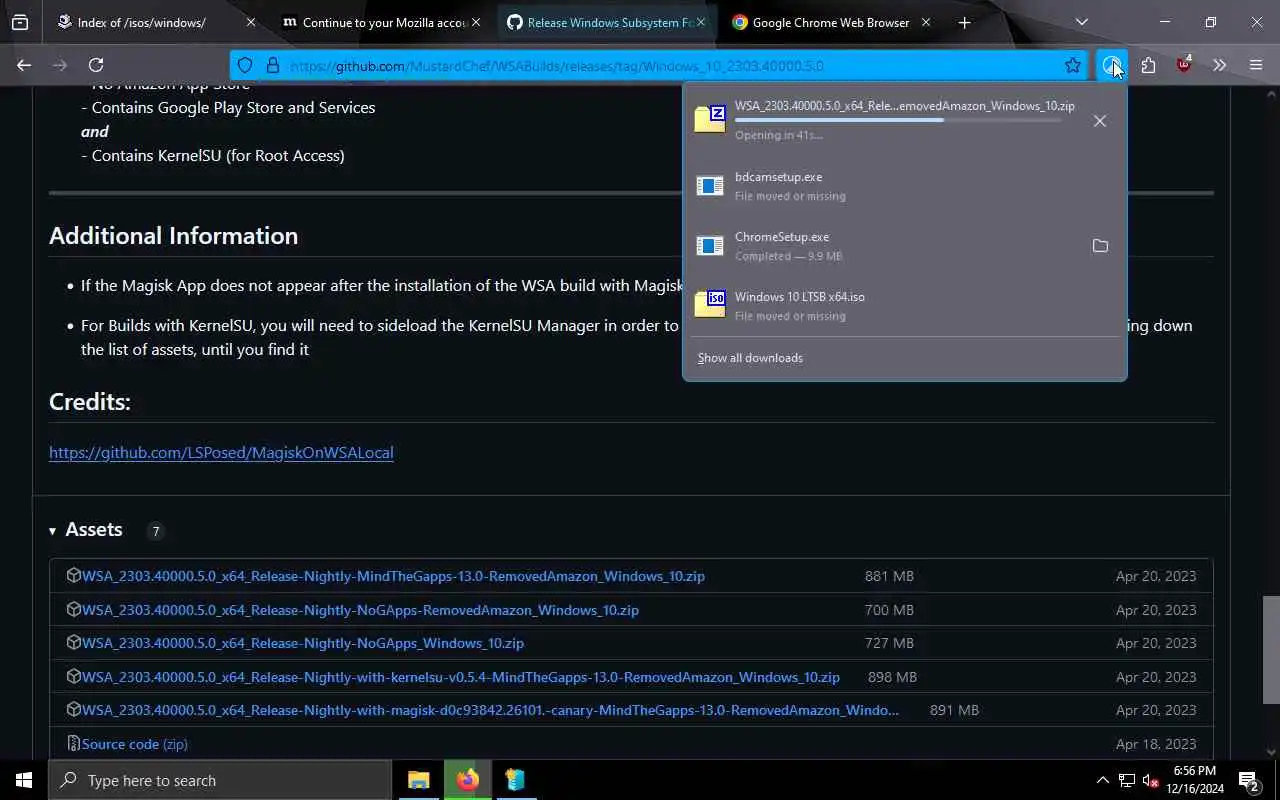1280x800 pixels.
Task: Click the muted volume tray icon
Action: tap(1151, 780)
